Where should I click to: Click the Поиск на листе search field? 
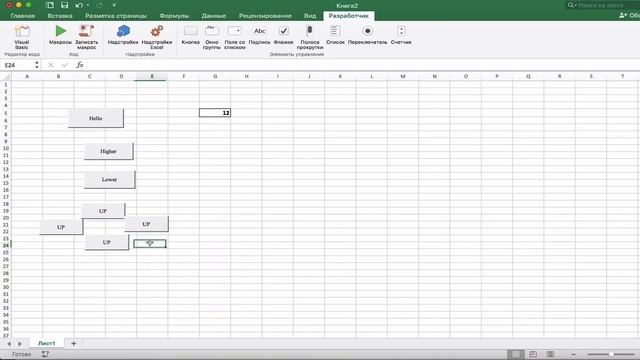pyautogui.click(x=602, y=5)
